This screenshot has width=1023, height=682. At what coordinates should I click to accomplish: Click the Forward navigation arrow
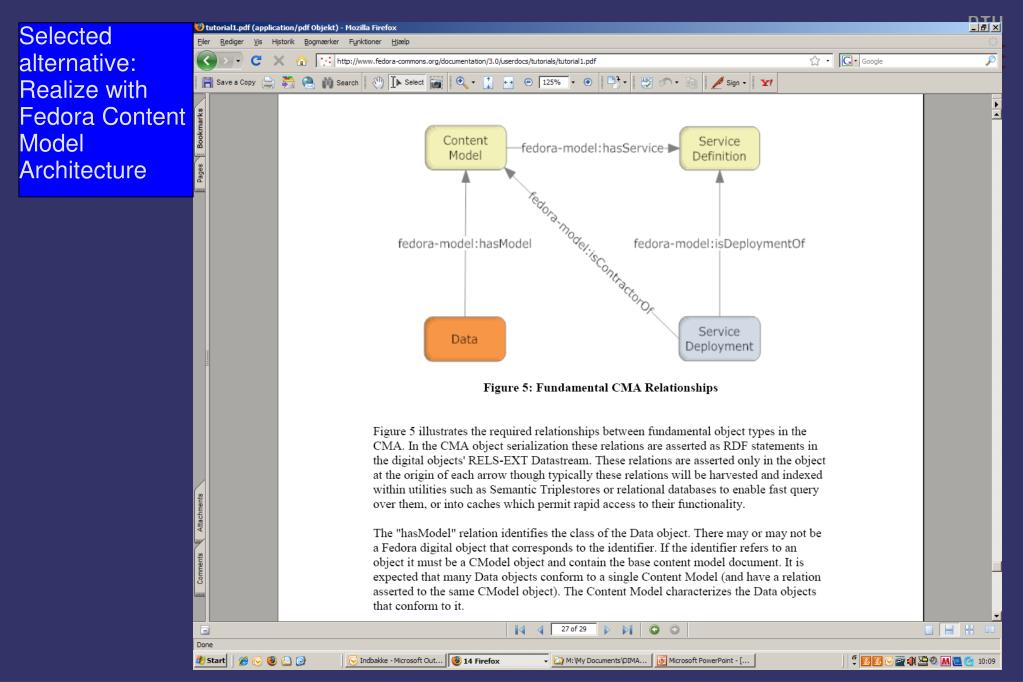coord(225,61)
